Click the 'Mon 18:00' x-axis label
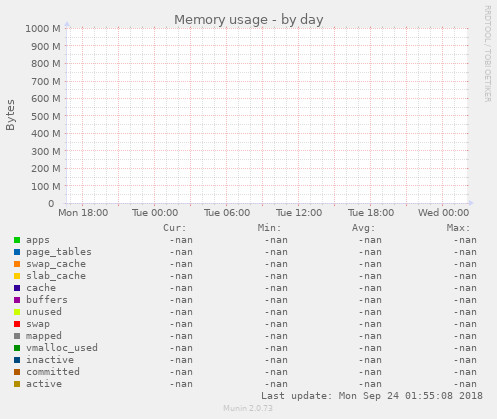 click(x=83, y=213)
